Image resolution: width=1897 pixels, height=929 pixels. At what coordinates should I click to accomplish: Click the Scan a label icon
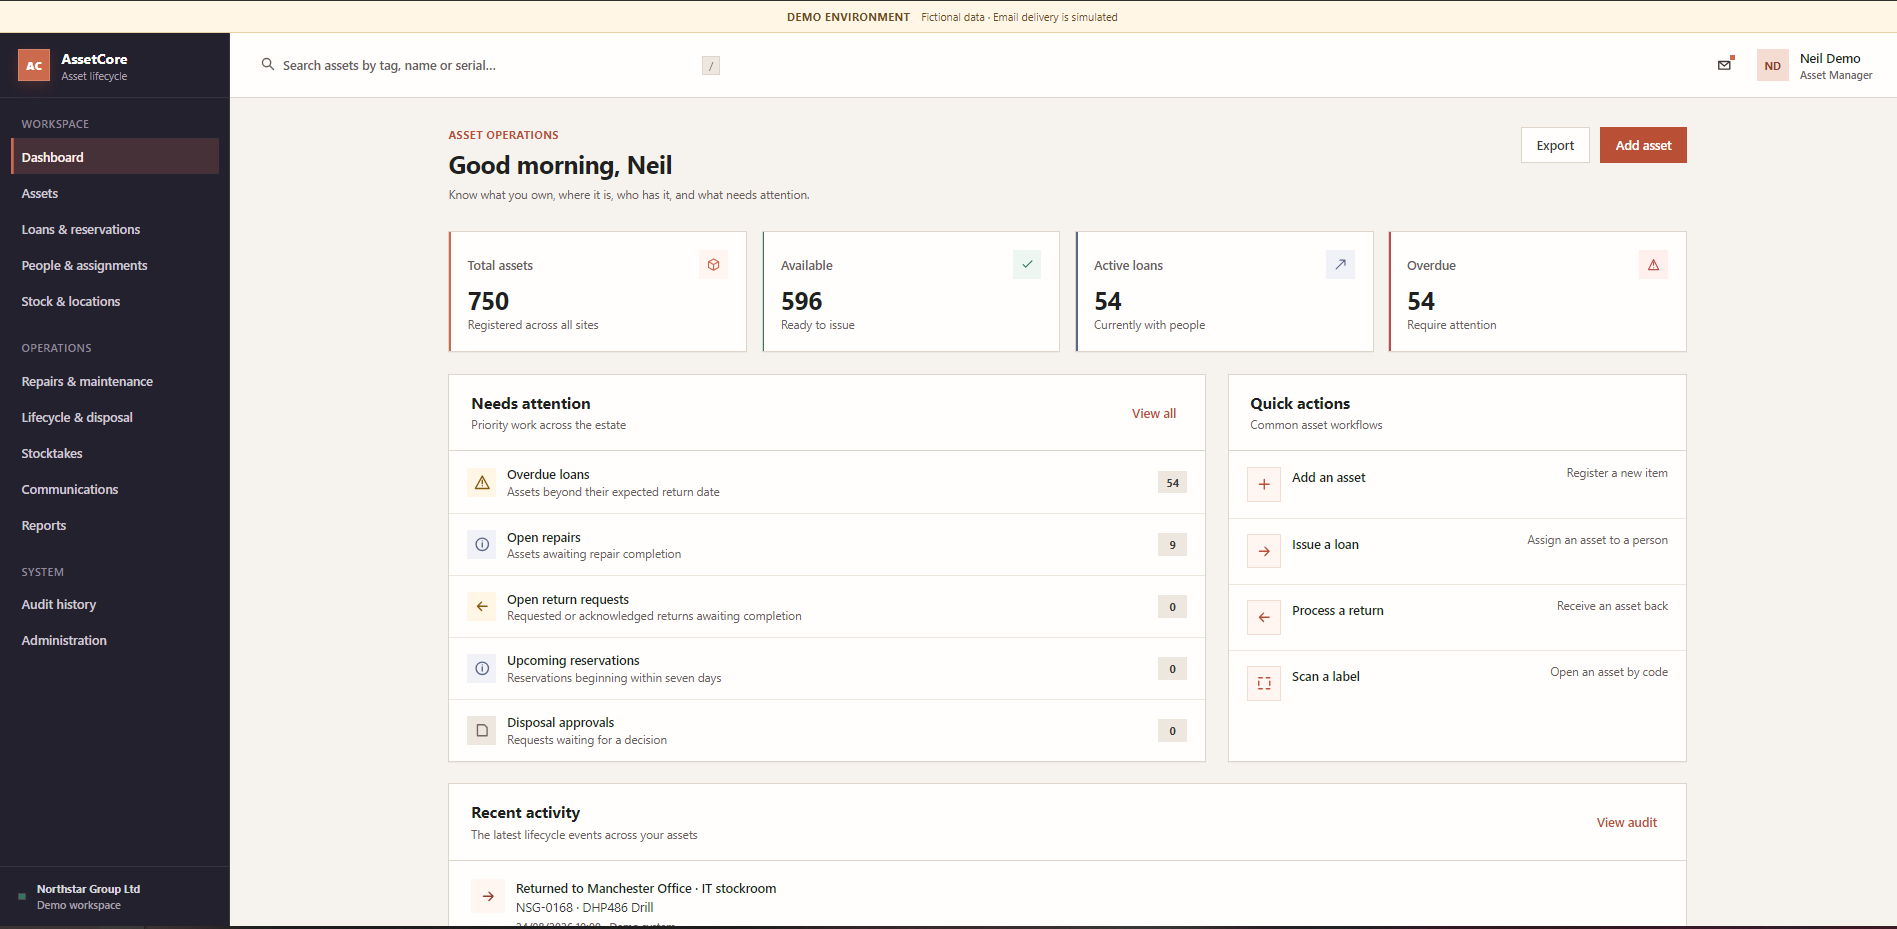coord(1264,683)
